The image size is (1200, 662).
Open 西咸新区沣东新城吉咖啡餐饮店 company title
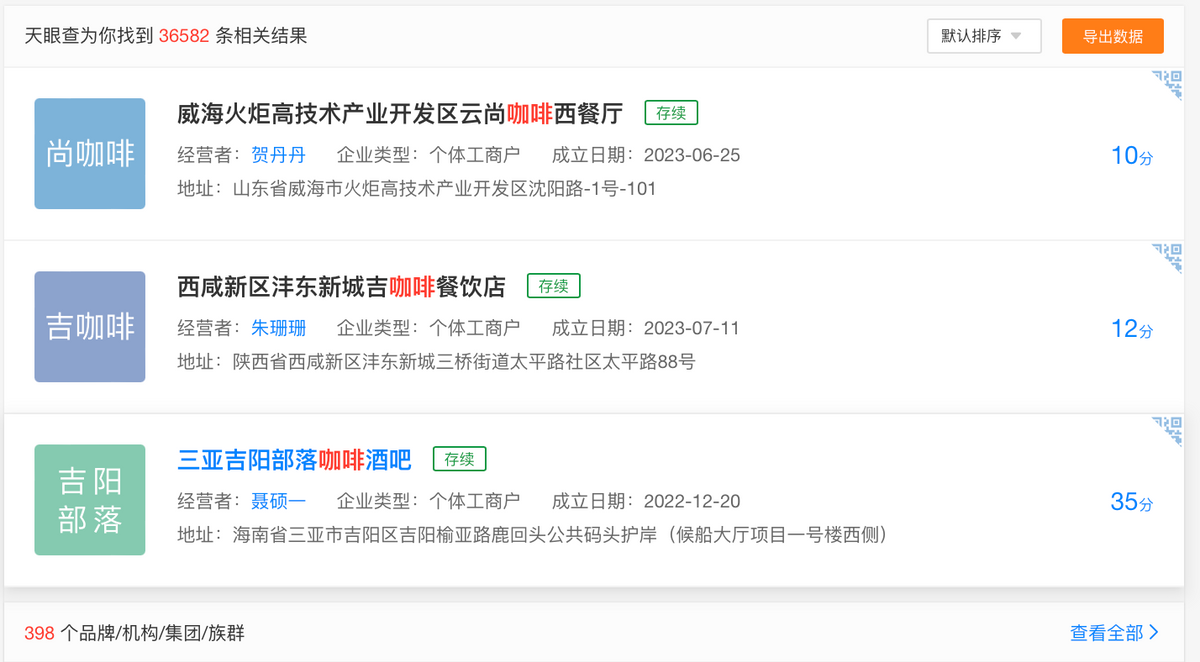(341, 287)
